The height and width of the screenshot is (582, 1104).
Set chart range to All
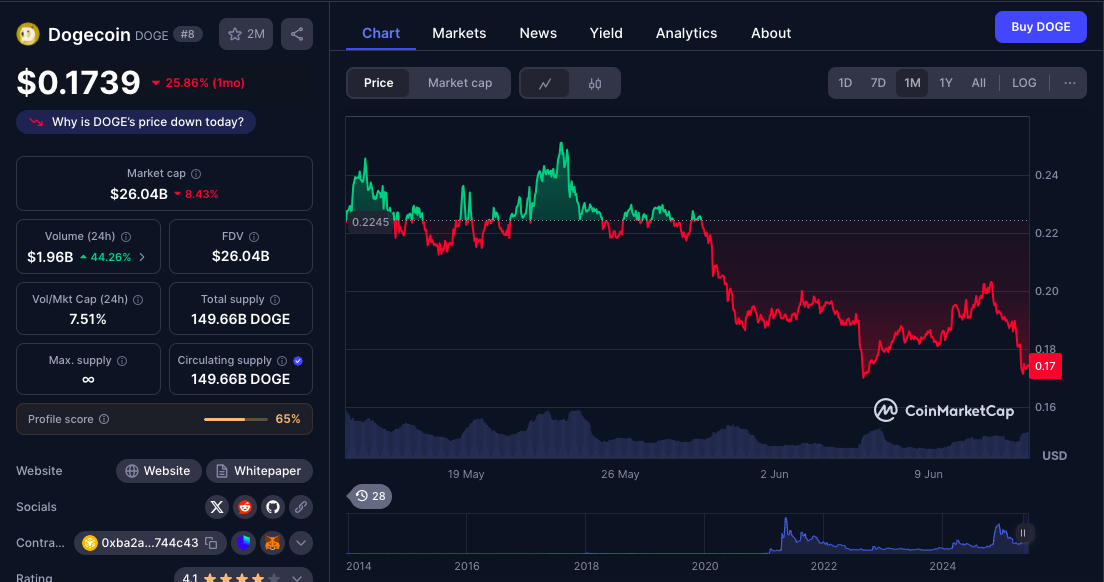point(979,83)
